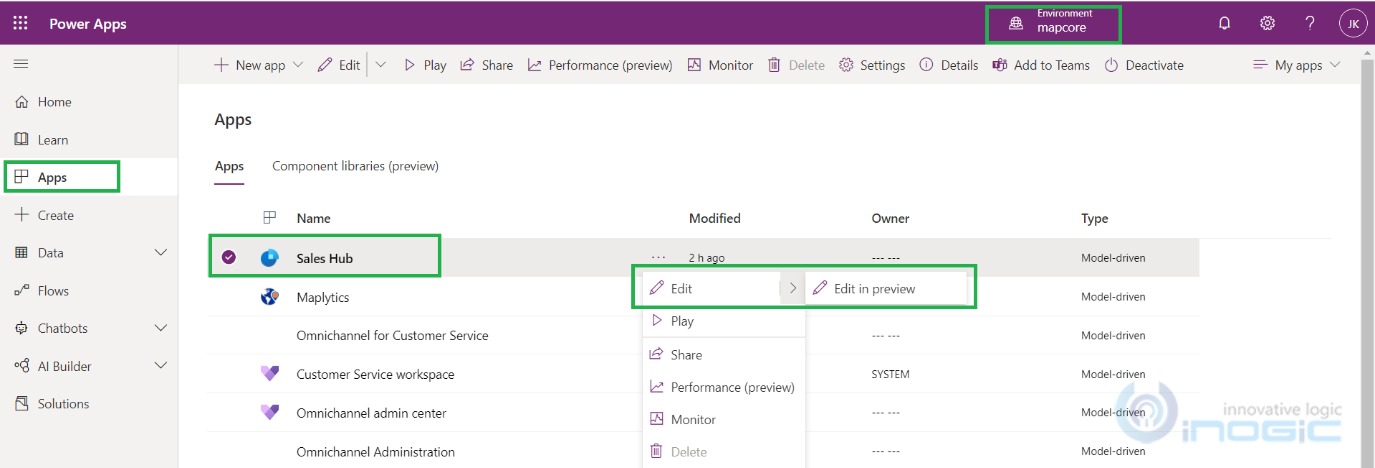This screenshot has height=468, width=1375.
Task: Switch to Component libraries (preview) tab
Action: (x=355, y=166)
